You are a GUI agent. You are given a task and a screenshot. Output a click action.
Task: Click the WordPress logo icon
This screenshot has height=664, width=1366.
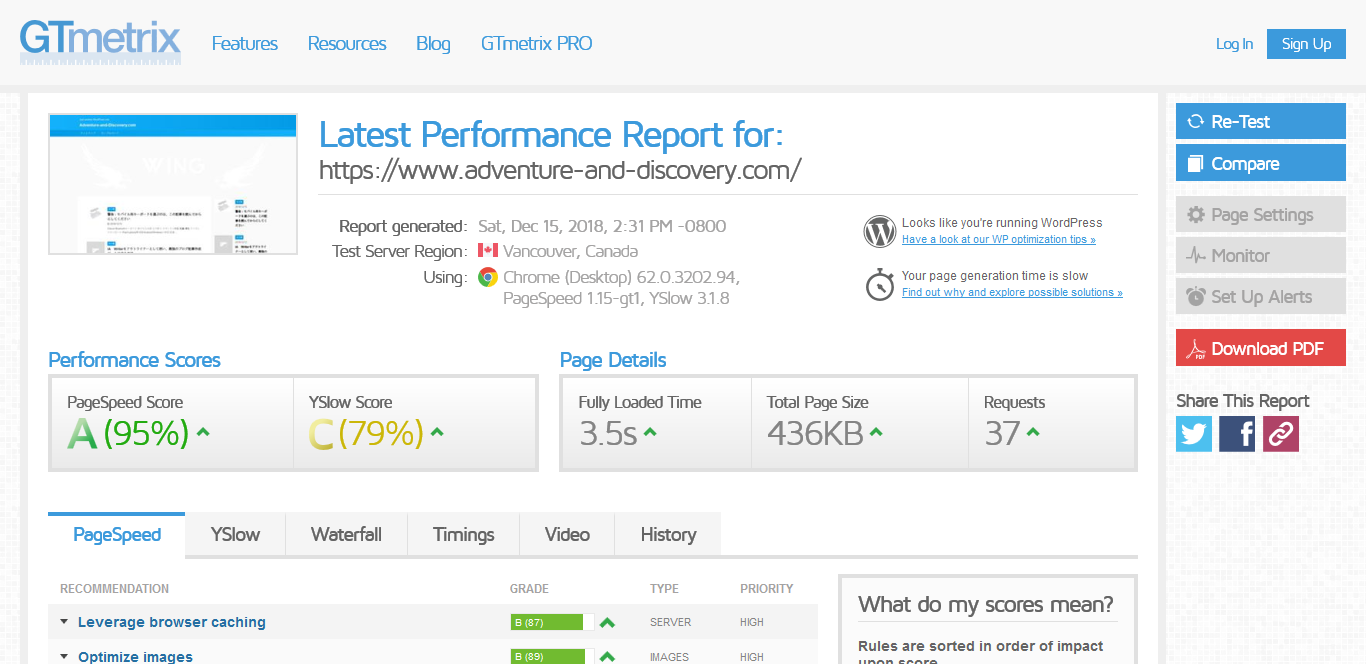(x=879, y=232)
